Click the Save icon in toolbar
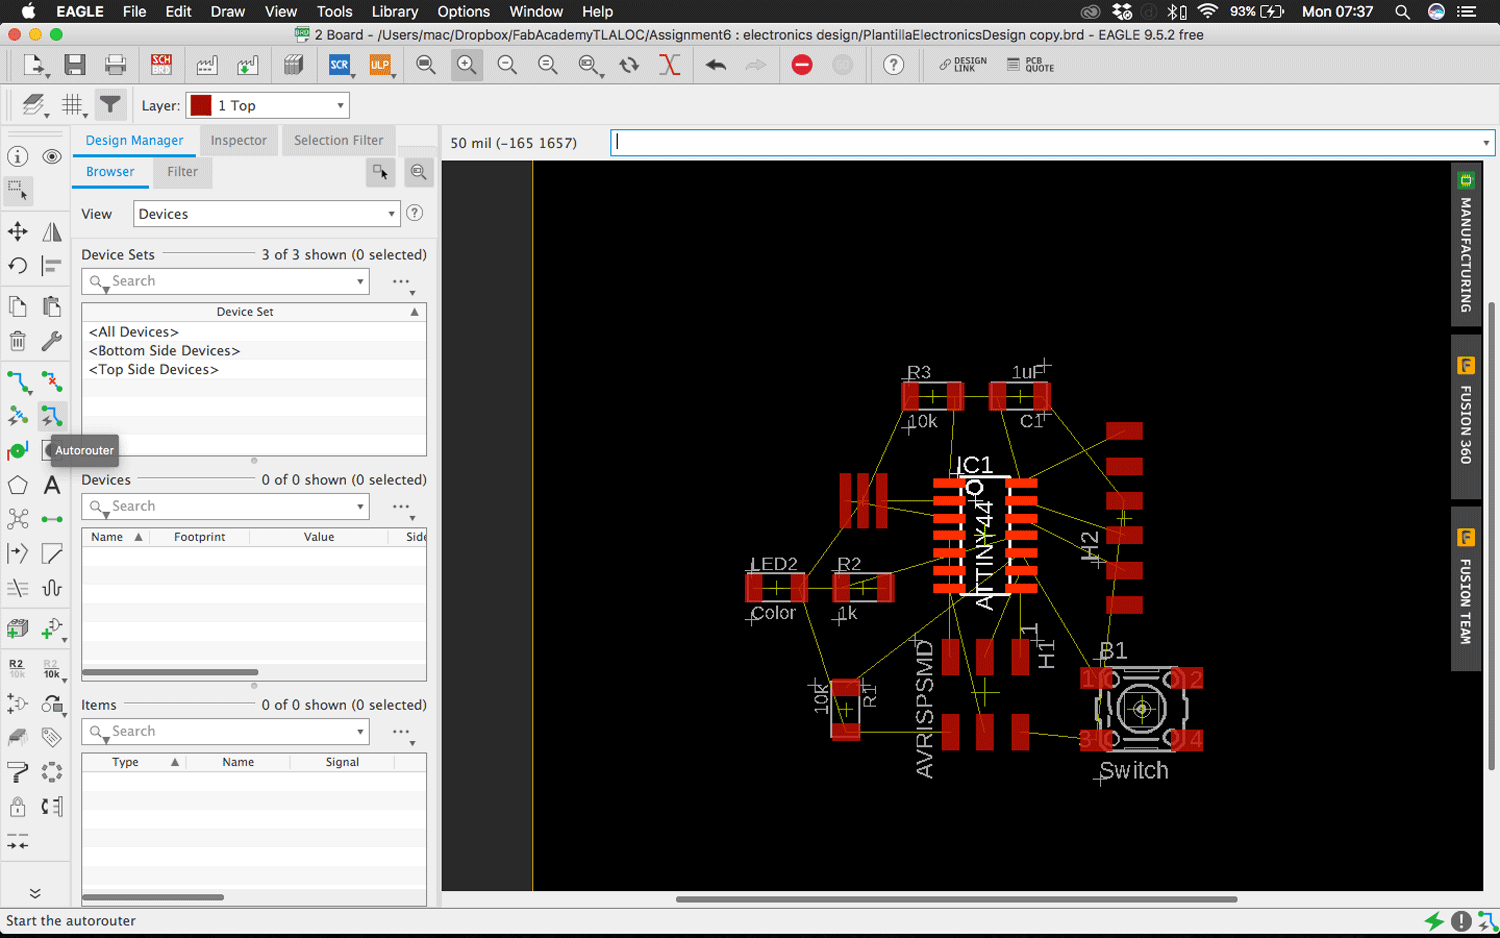This screenshot has width=1500, height=938. coord(75,65)
